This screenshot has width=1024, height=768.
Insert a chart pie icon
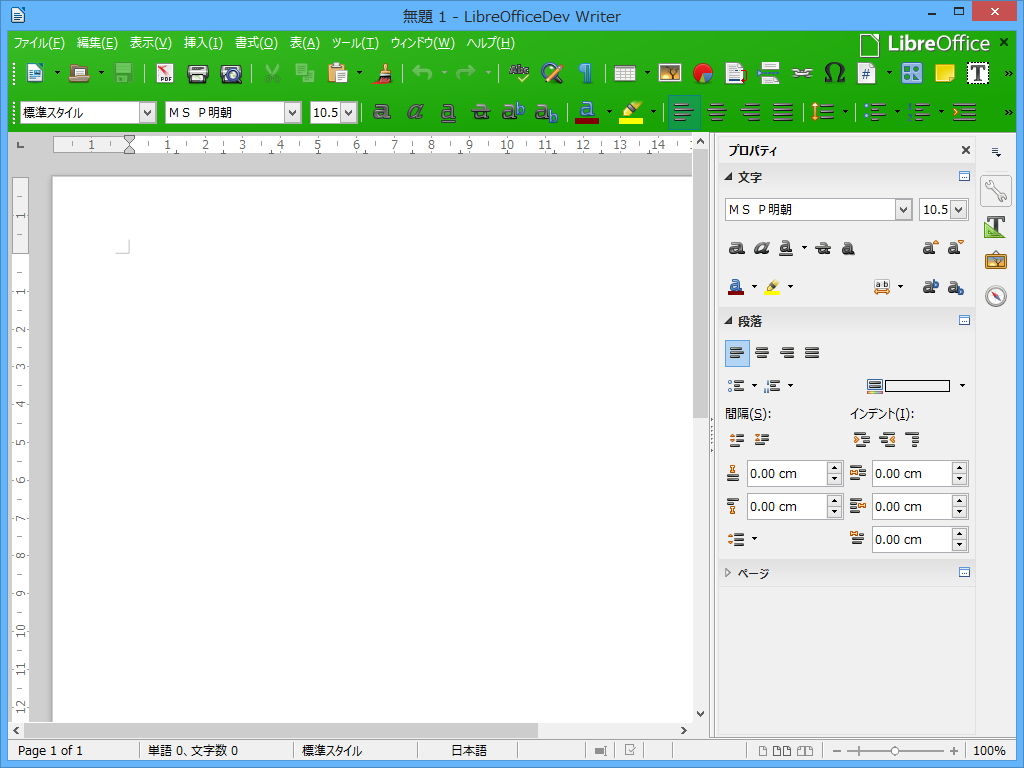(703, 73)
